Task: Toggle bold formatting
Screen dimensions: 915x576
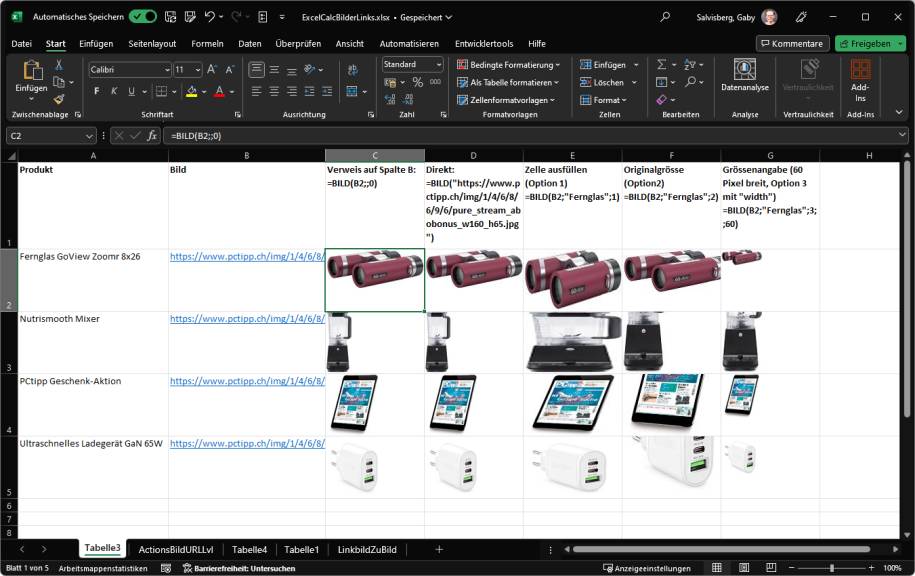Action: 96,92
